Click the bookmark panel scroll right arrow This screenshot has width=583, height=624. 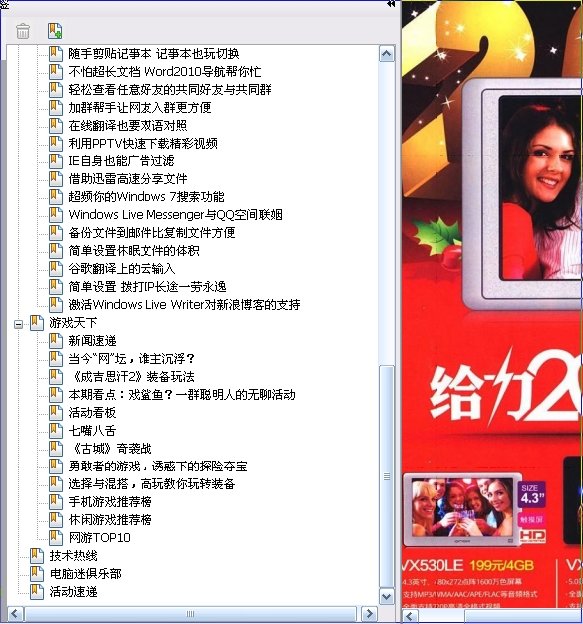(369, 614)
